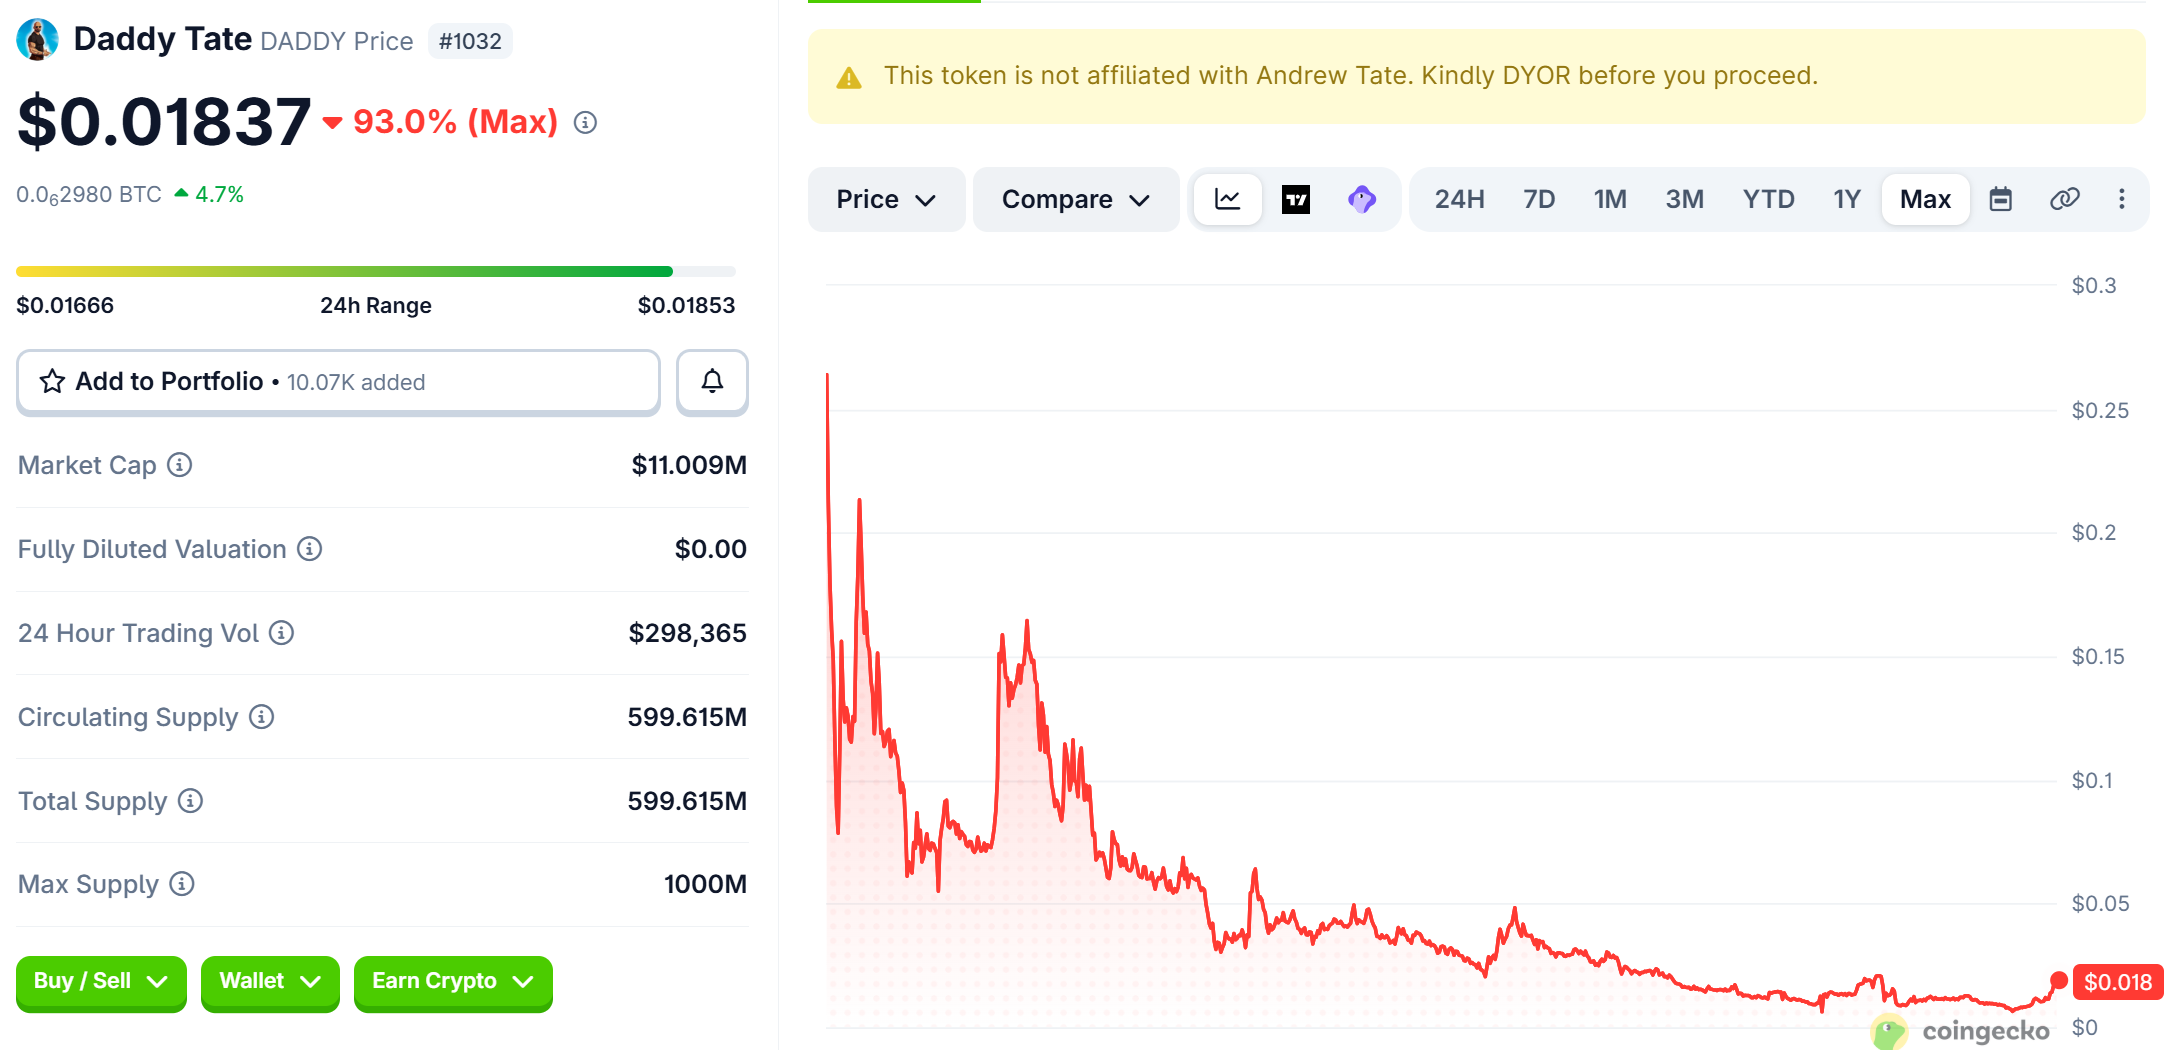Viewport: 2168px width, 1050px height.
Task: Click the $0.01853 24h high value
Action: (x=686, y=305)
